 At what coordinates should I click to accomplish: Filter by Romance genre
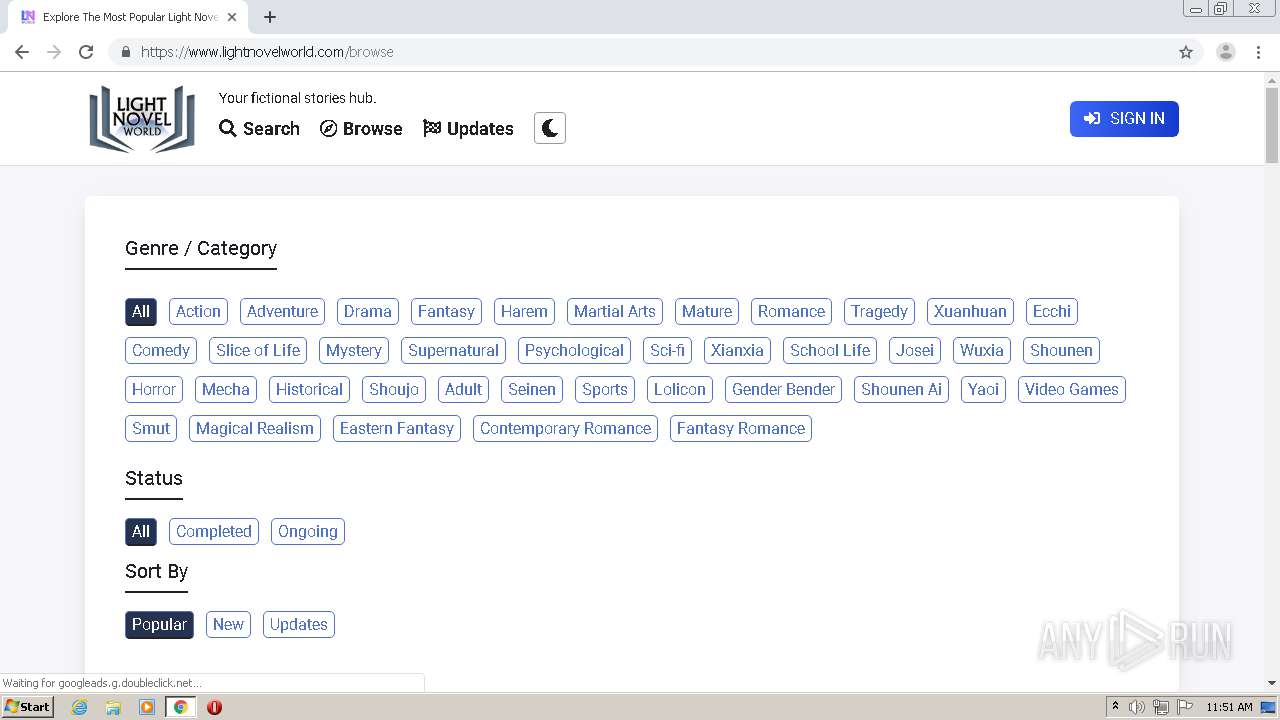pos(791,311)
